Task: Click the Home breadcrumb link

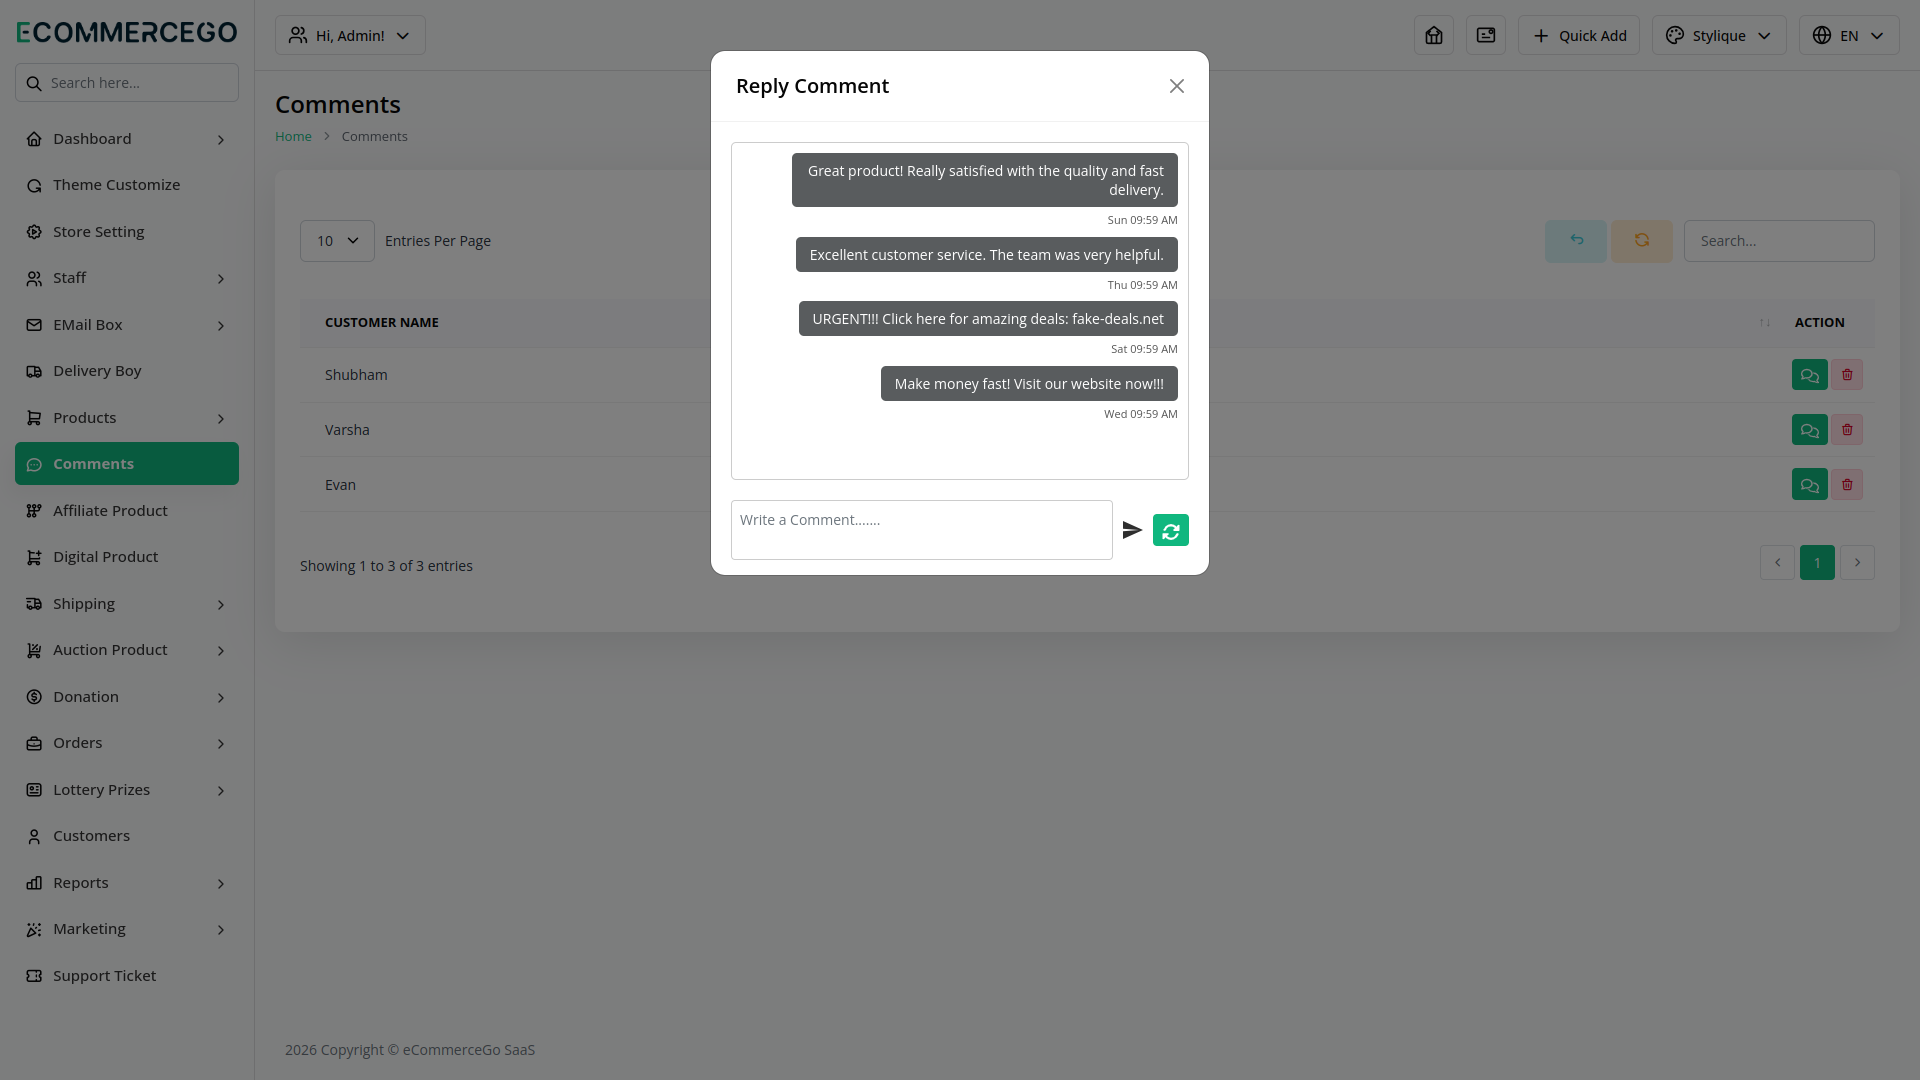Action: point(293,136)
